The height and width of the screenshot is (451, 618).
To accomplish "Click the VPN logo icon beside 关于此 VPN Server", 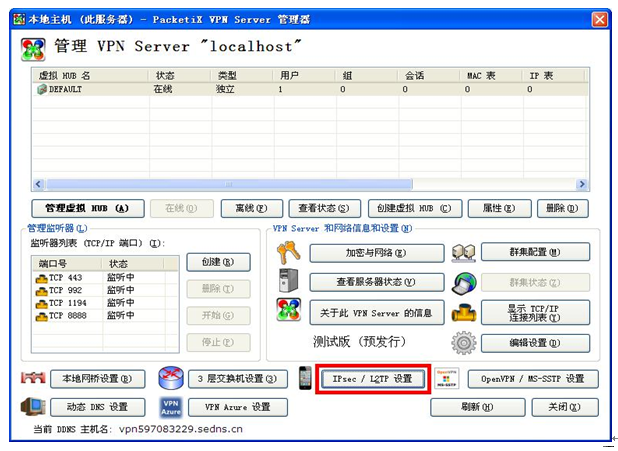I will click(289, 309).
